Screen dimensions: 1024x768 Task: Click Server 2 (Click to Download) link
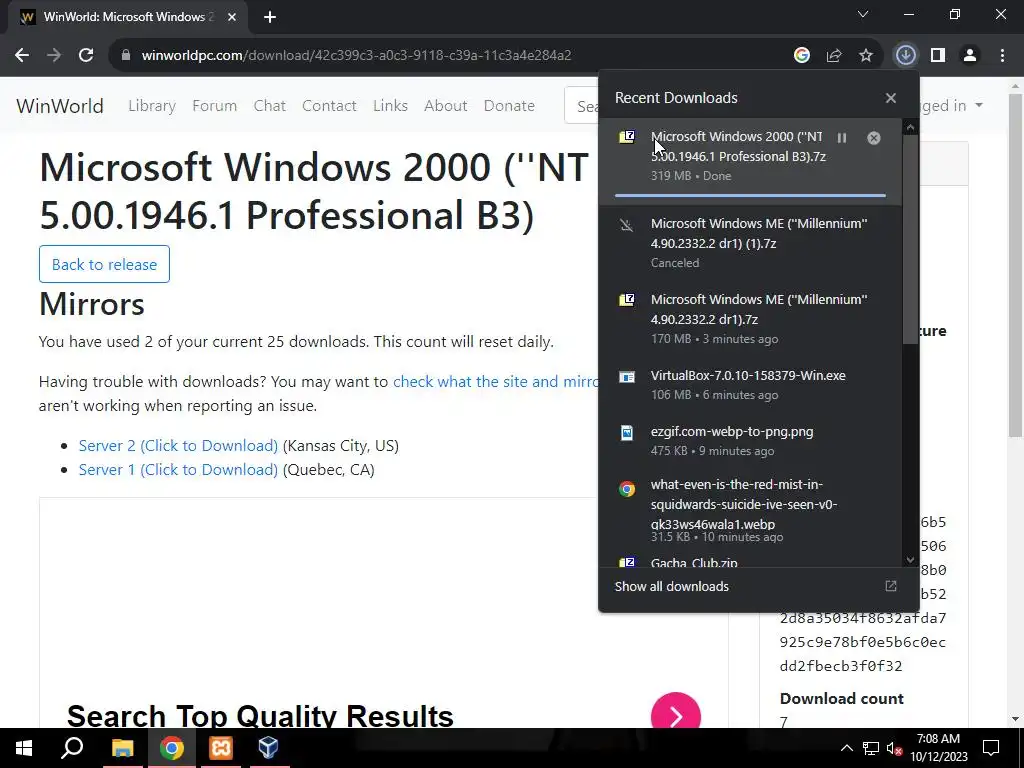(x=178, y=445)
